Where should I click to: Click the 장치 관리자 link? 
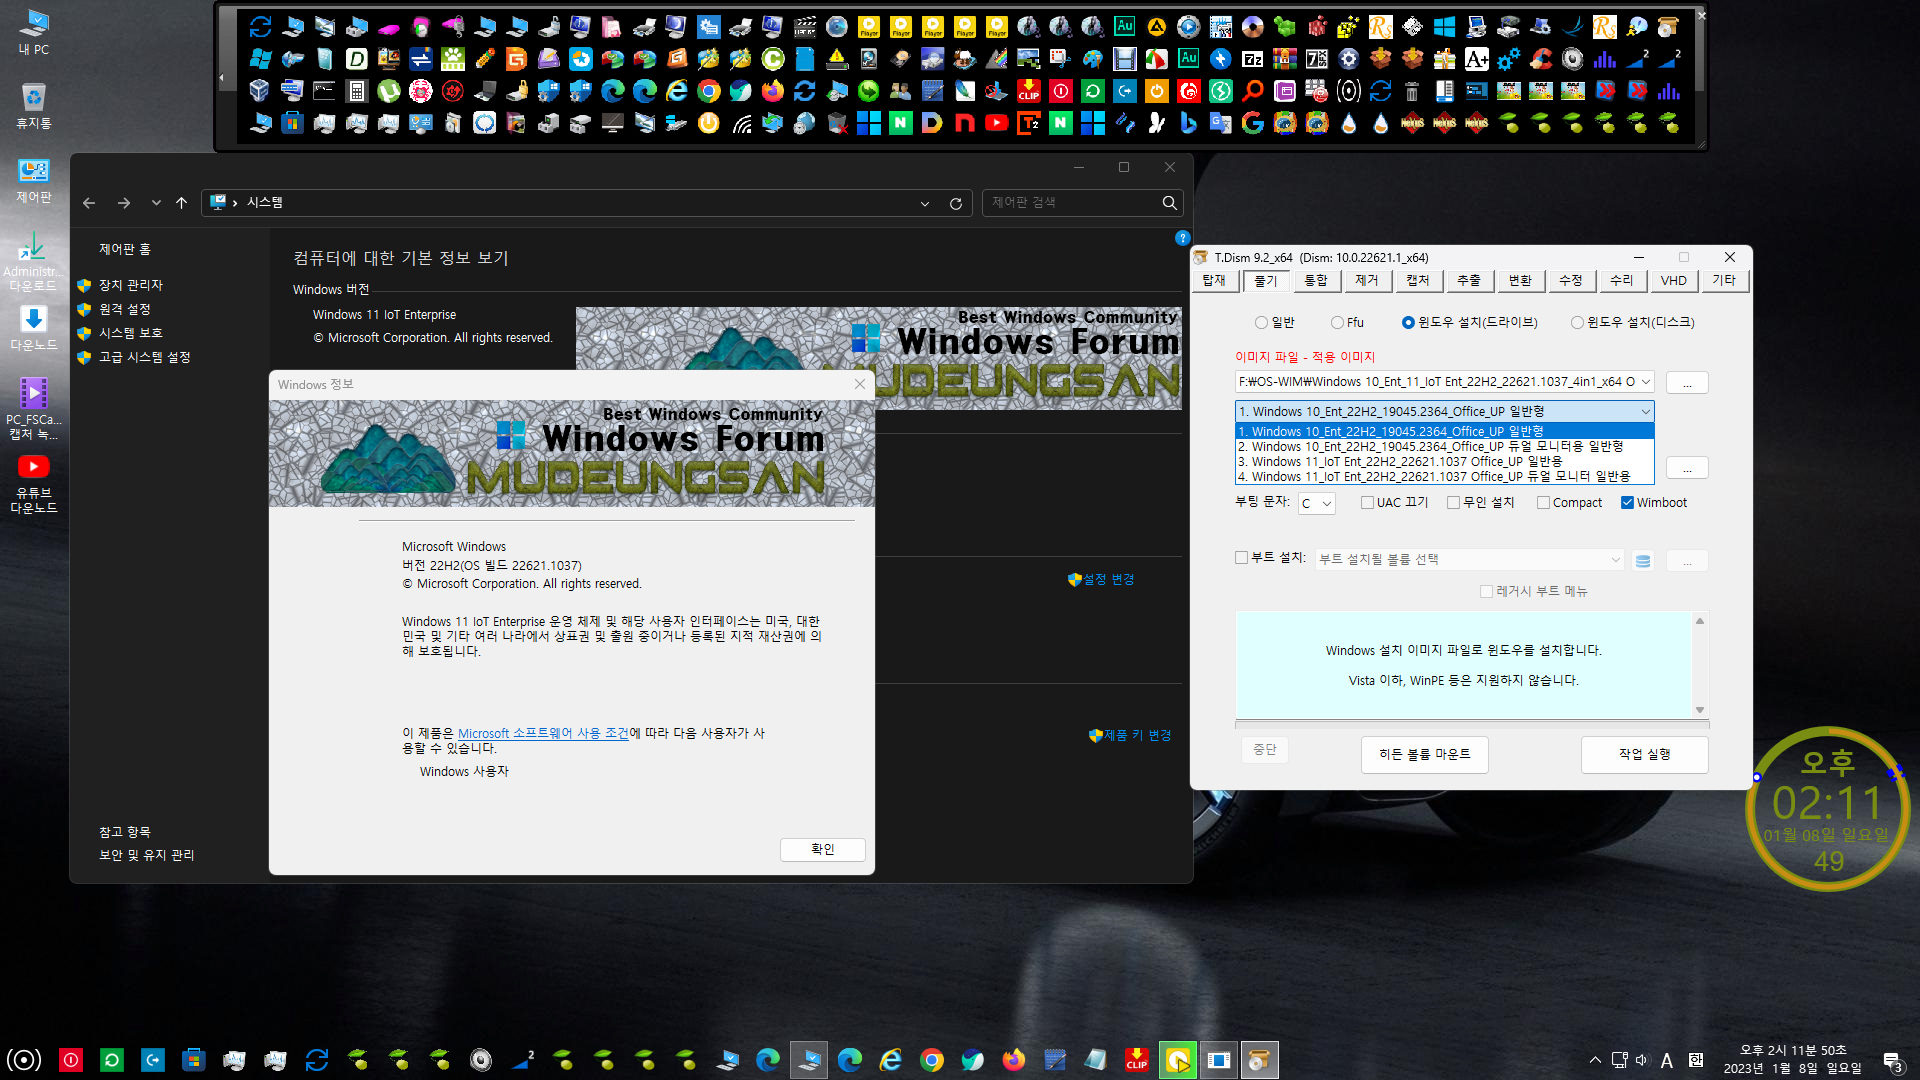[x=131, y=285]
